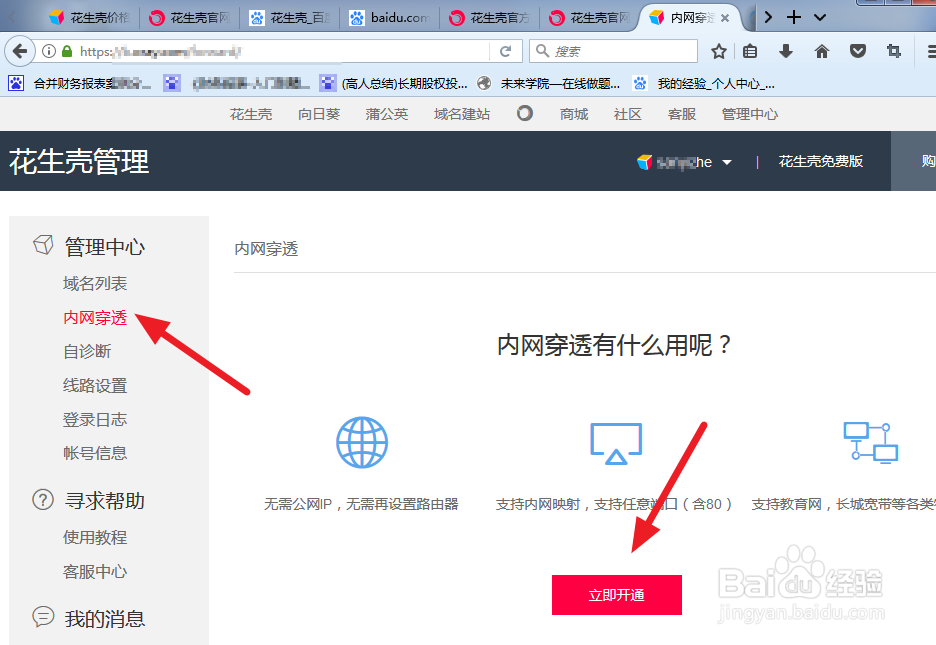Select 线路设置 in the sidebar

click(x=95, y=385)
